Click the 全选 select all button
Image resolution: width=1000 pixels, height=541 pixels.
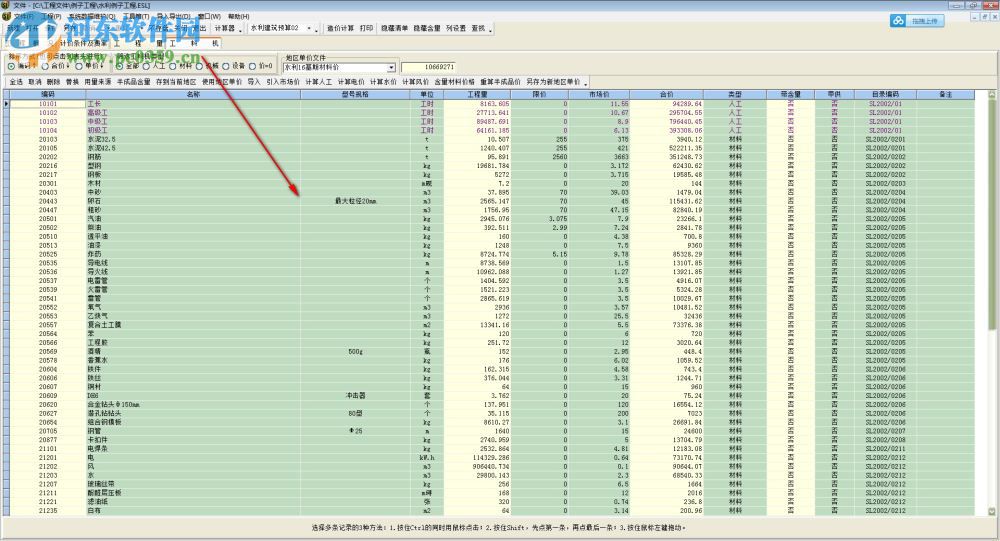point(16,81)
